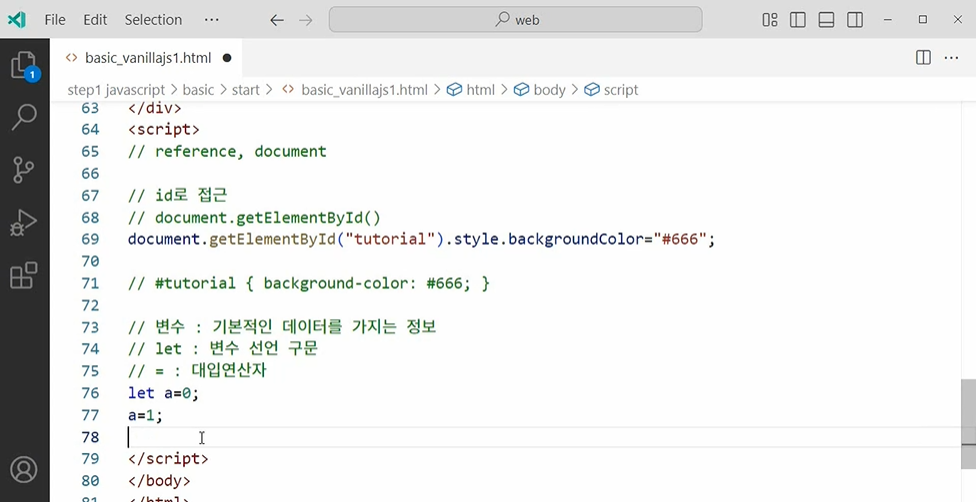Image resolution: width=976 pixels, height=502 pixels.
Task: Click the '// #tutorial { background-color: #666; }' comment
Action: tap(309, 283)
